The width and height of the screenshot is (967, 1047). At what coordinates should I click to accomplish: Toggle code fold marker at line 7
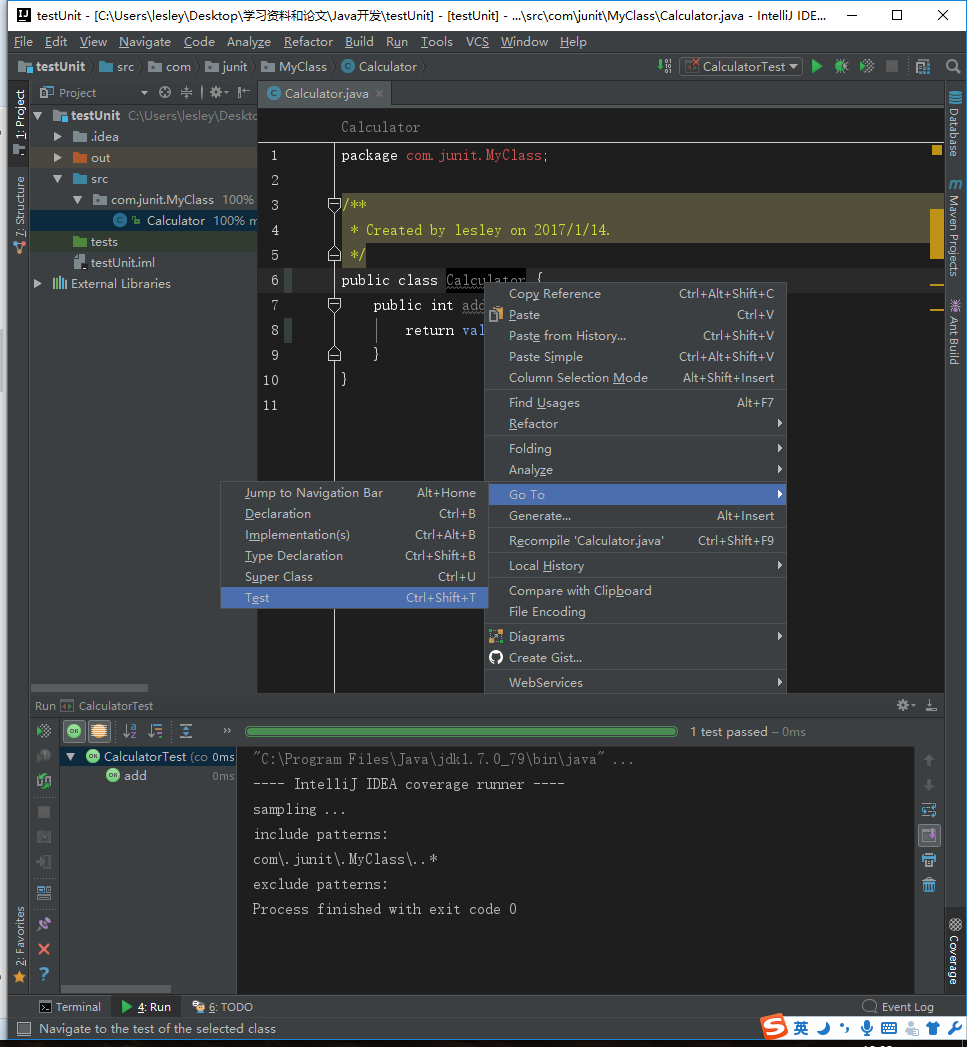click(335, 305)
